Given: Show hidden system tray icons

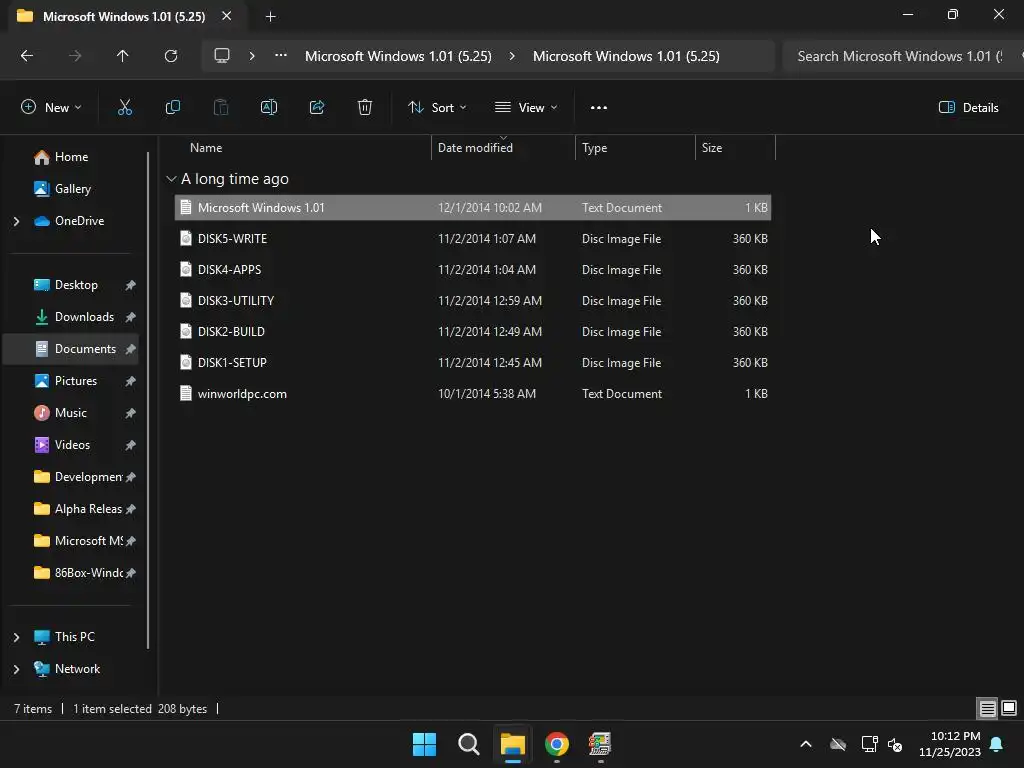Looking at the screenshot, I should pyautogui.click(x=806, y=744).
